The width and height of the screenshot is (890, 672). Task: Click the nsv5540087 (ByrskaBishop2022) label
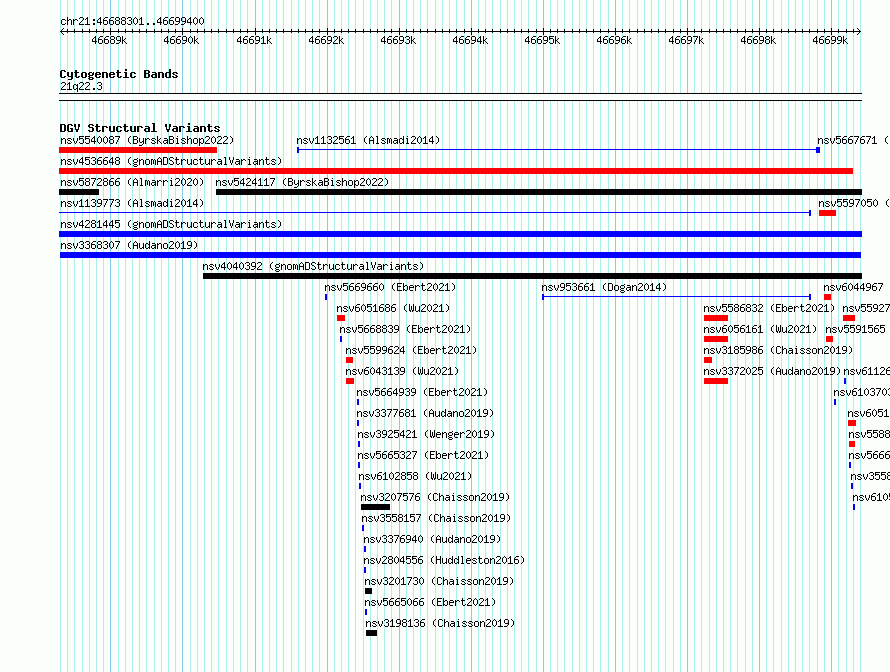[147, 140]
